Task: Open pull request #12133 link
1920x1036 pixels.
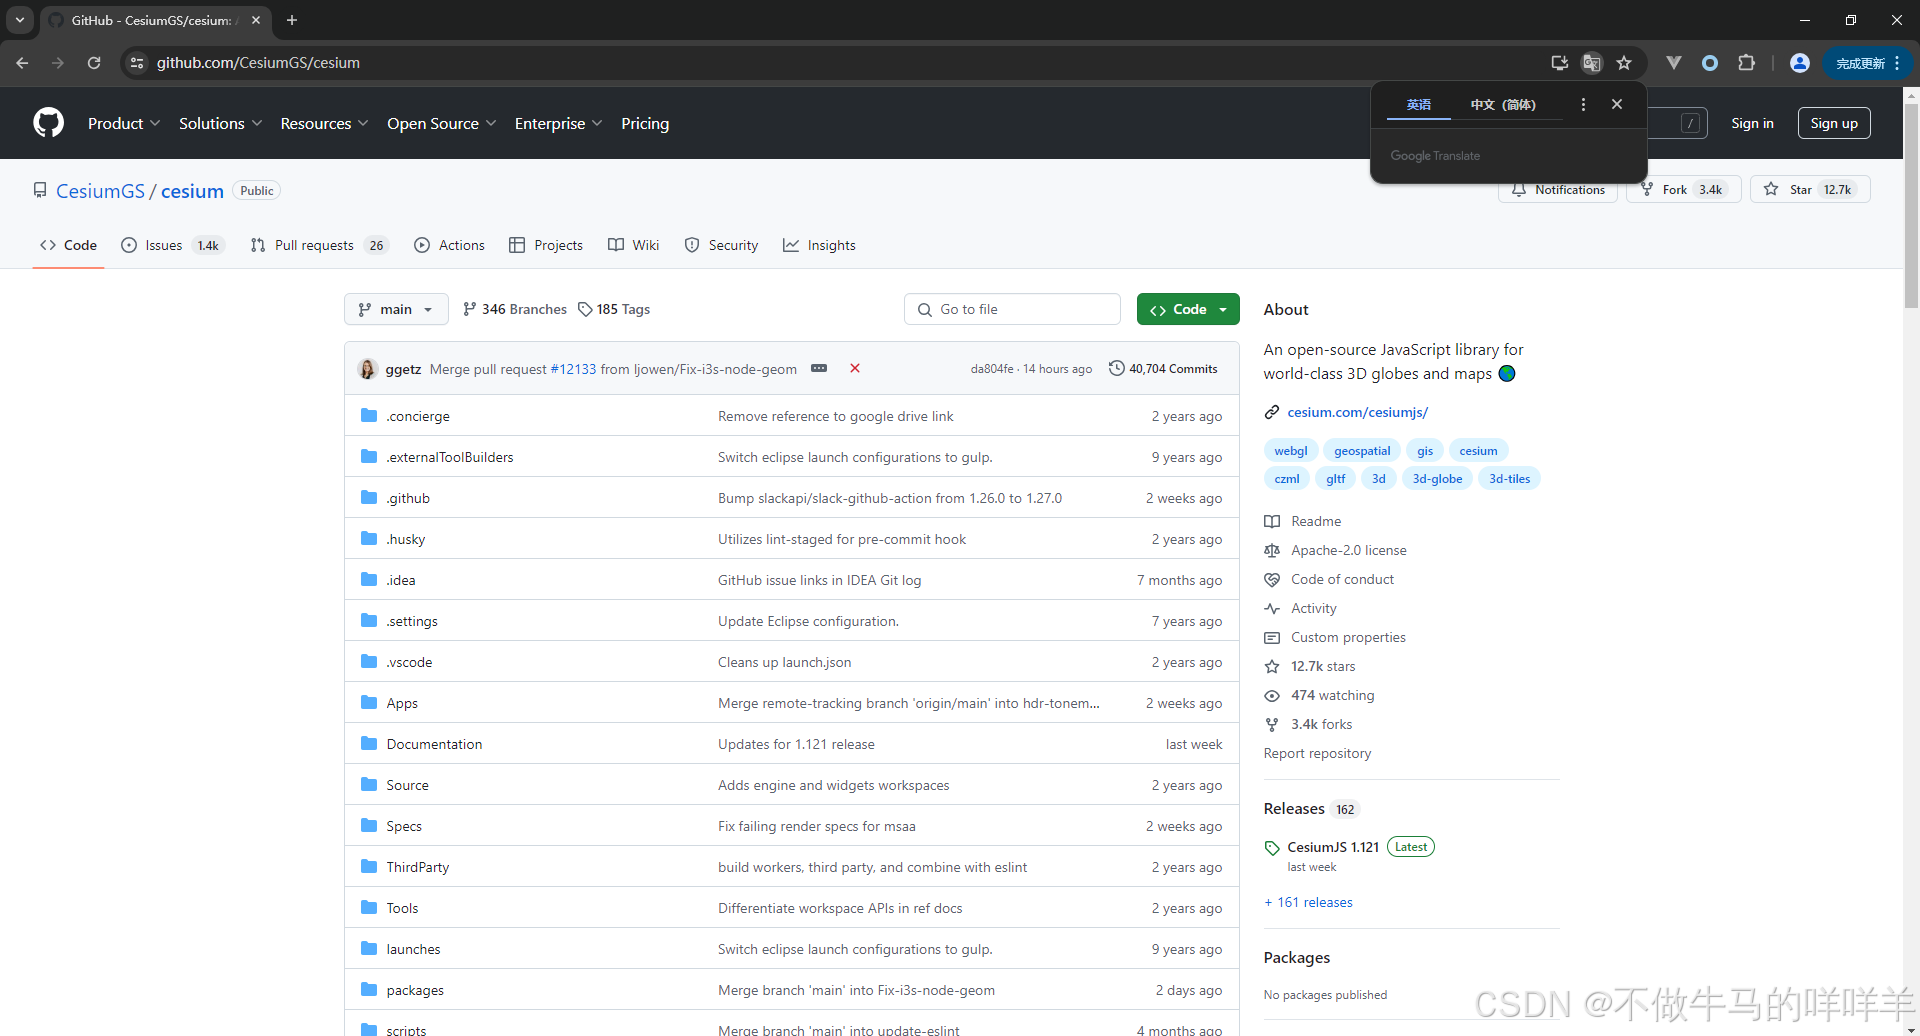Action: tap(573, 369)
